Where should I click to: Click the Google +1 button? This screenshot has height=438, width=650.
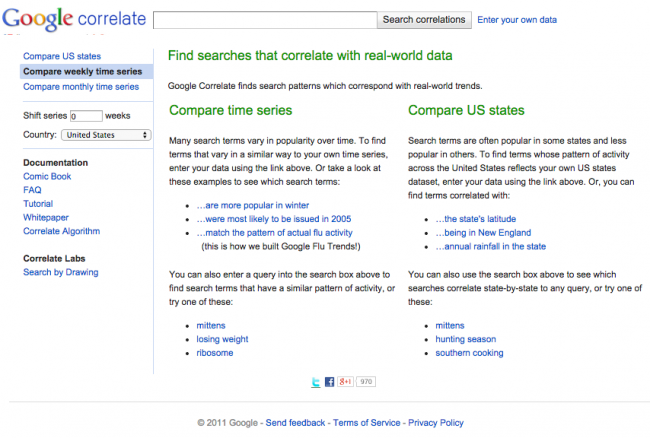coord(345,382)
